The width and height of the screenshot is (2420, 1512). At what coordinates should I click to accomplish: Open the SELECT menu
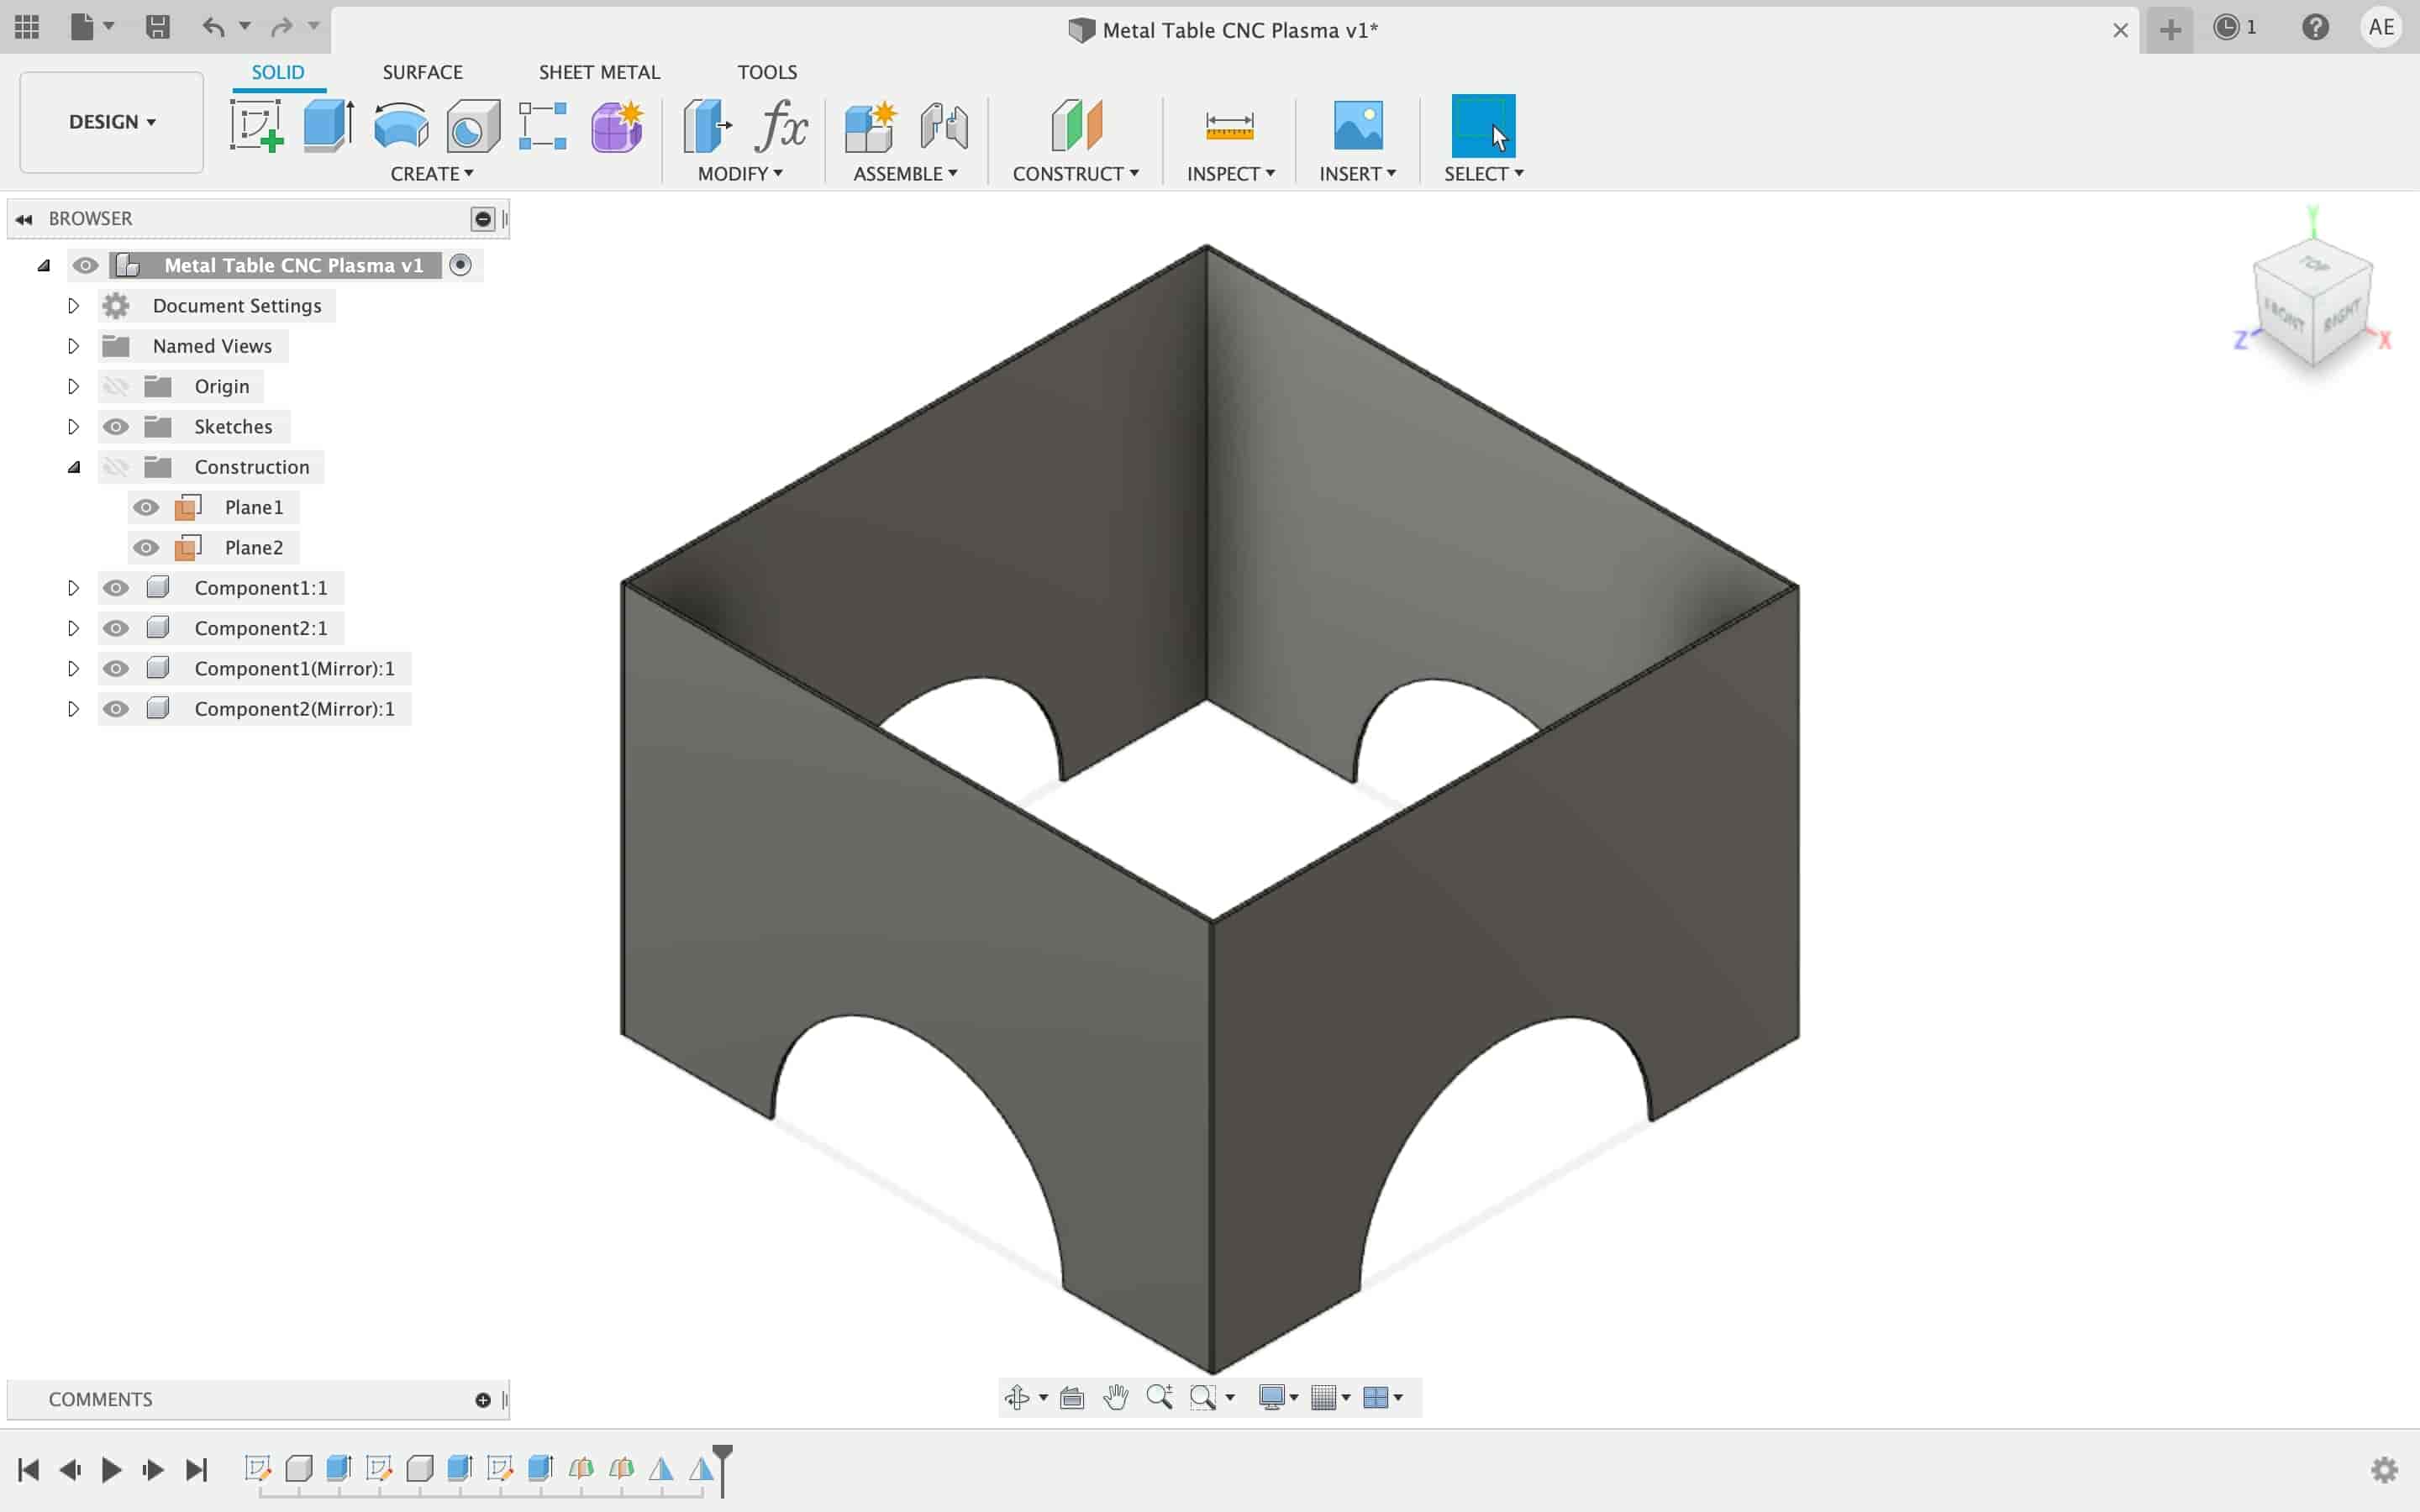[x=1484, y=174]
